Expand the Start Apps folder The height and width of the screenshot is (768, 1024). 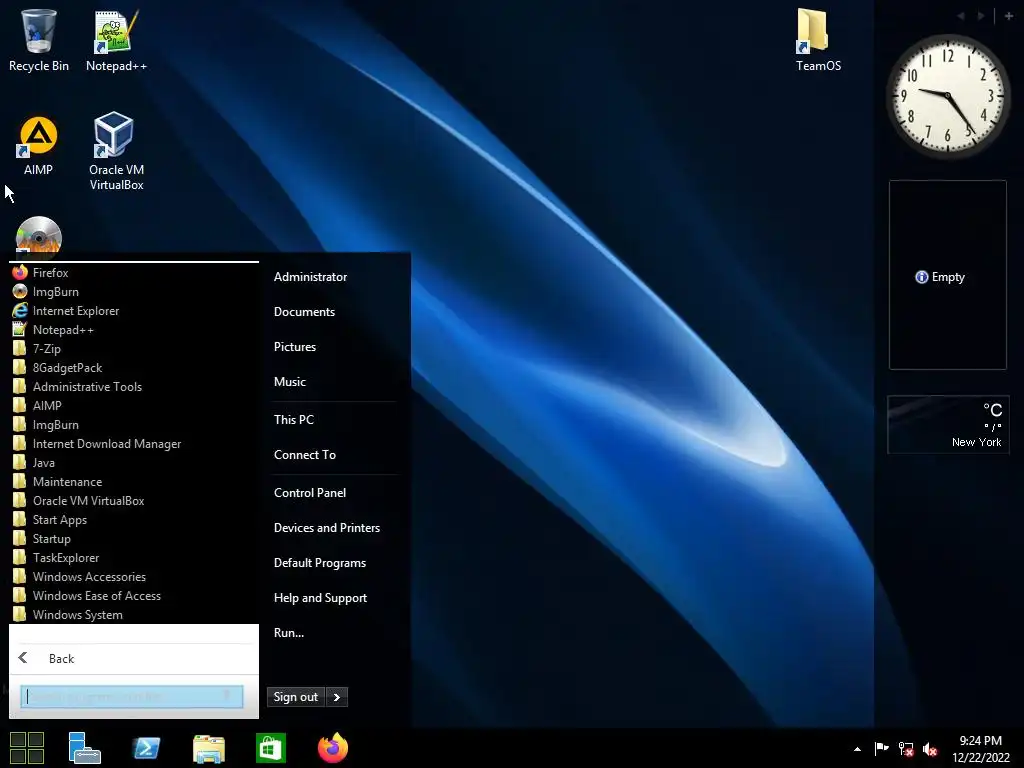click(134, 519)
